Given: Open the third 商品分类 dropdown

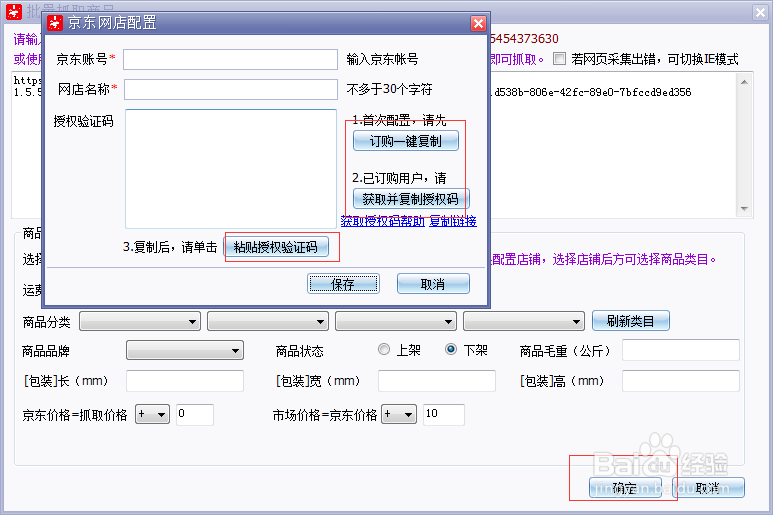Looking at the screenshot, I should (x=396, y=321).
